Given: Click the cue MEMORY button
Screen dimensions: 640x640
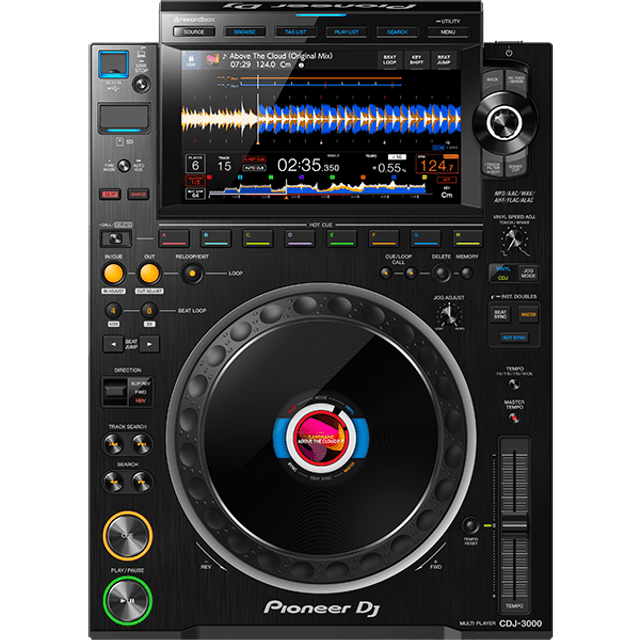Looking at the screenshot, I should click(467, 273).
